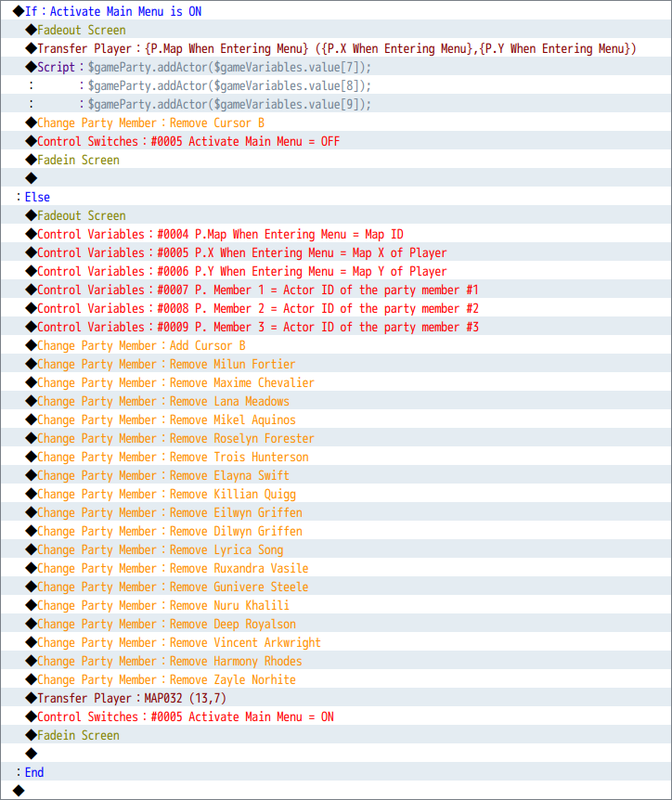The width and height of the screenshot is (672, 800).
Task: Select the 'P.X When Entering Menu = Map X' variable line
Action: [x=242, y=253]
